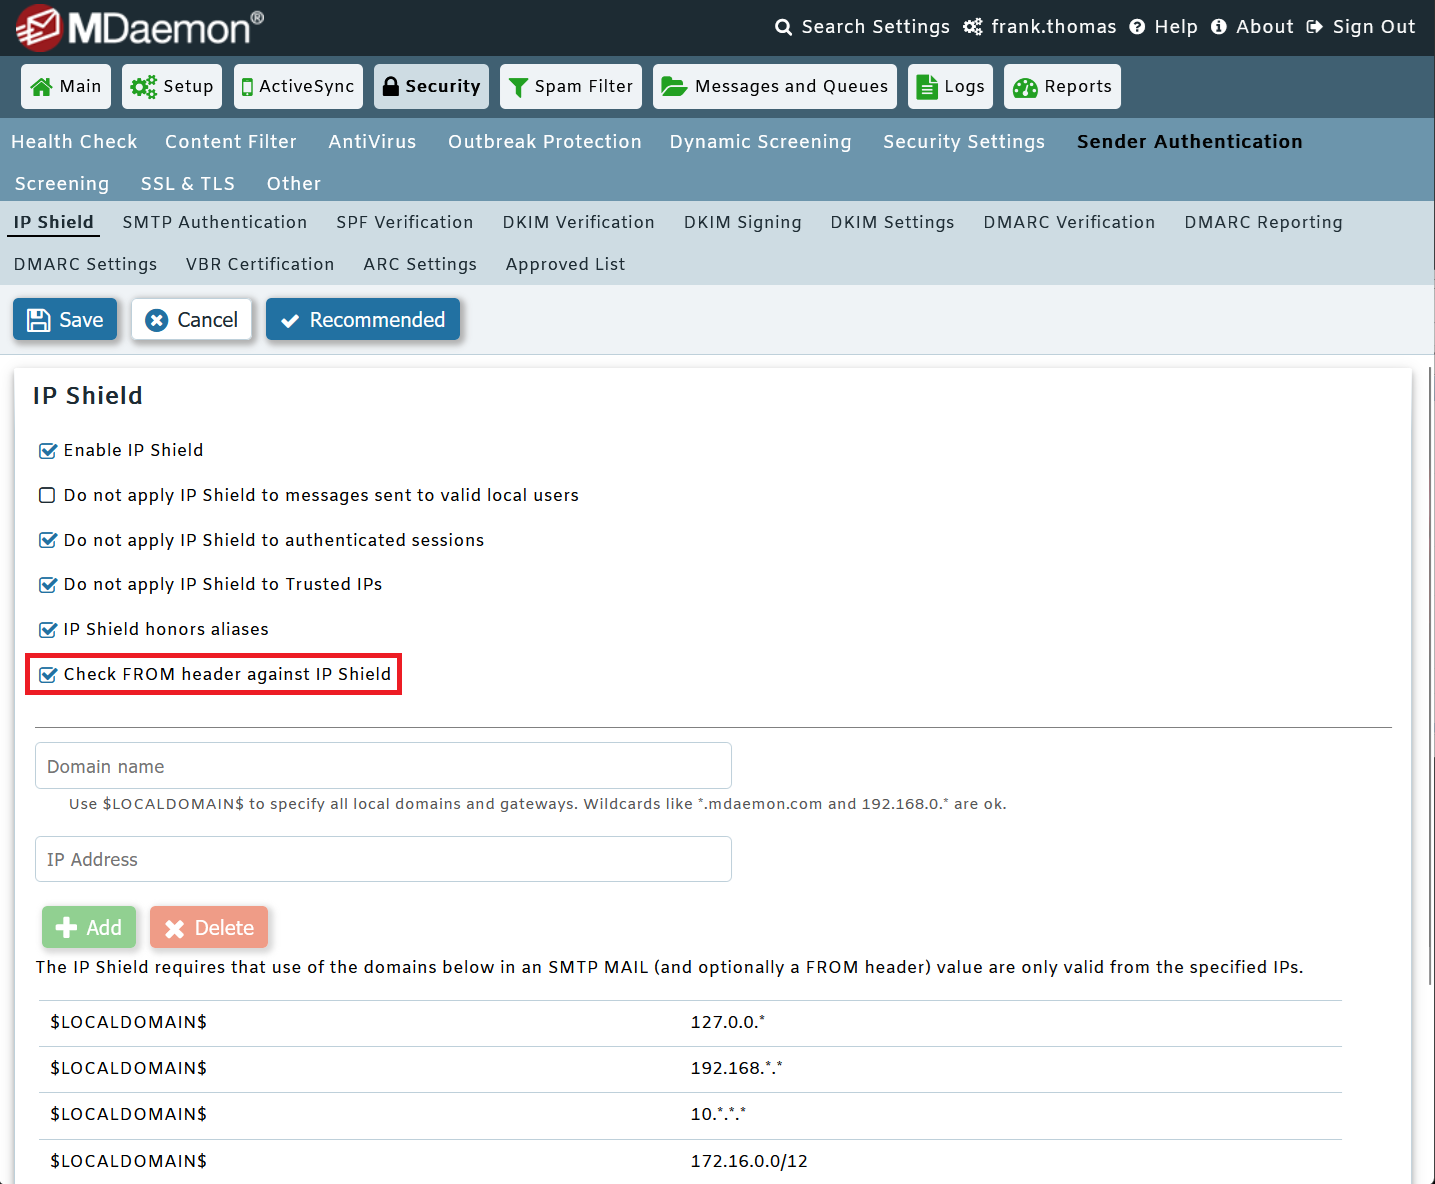
Task: Enable applying IP Shield to valid local users
Action: coord(46,495)
